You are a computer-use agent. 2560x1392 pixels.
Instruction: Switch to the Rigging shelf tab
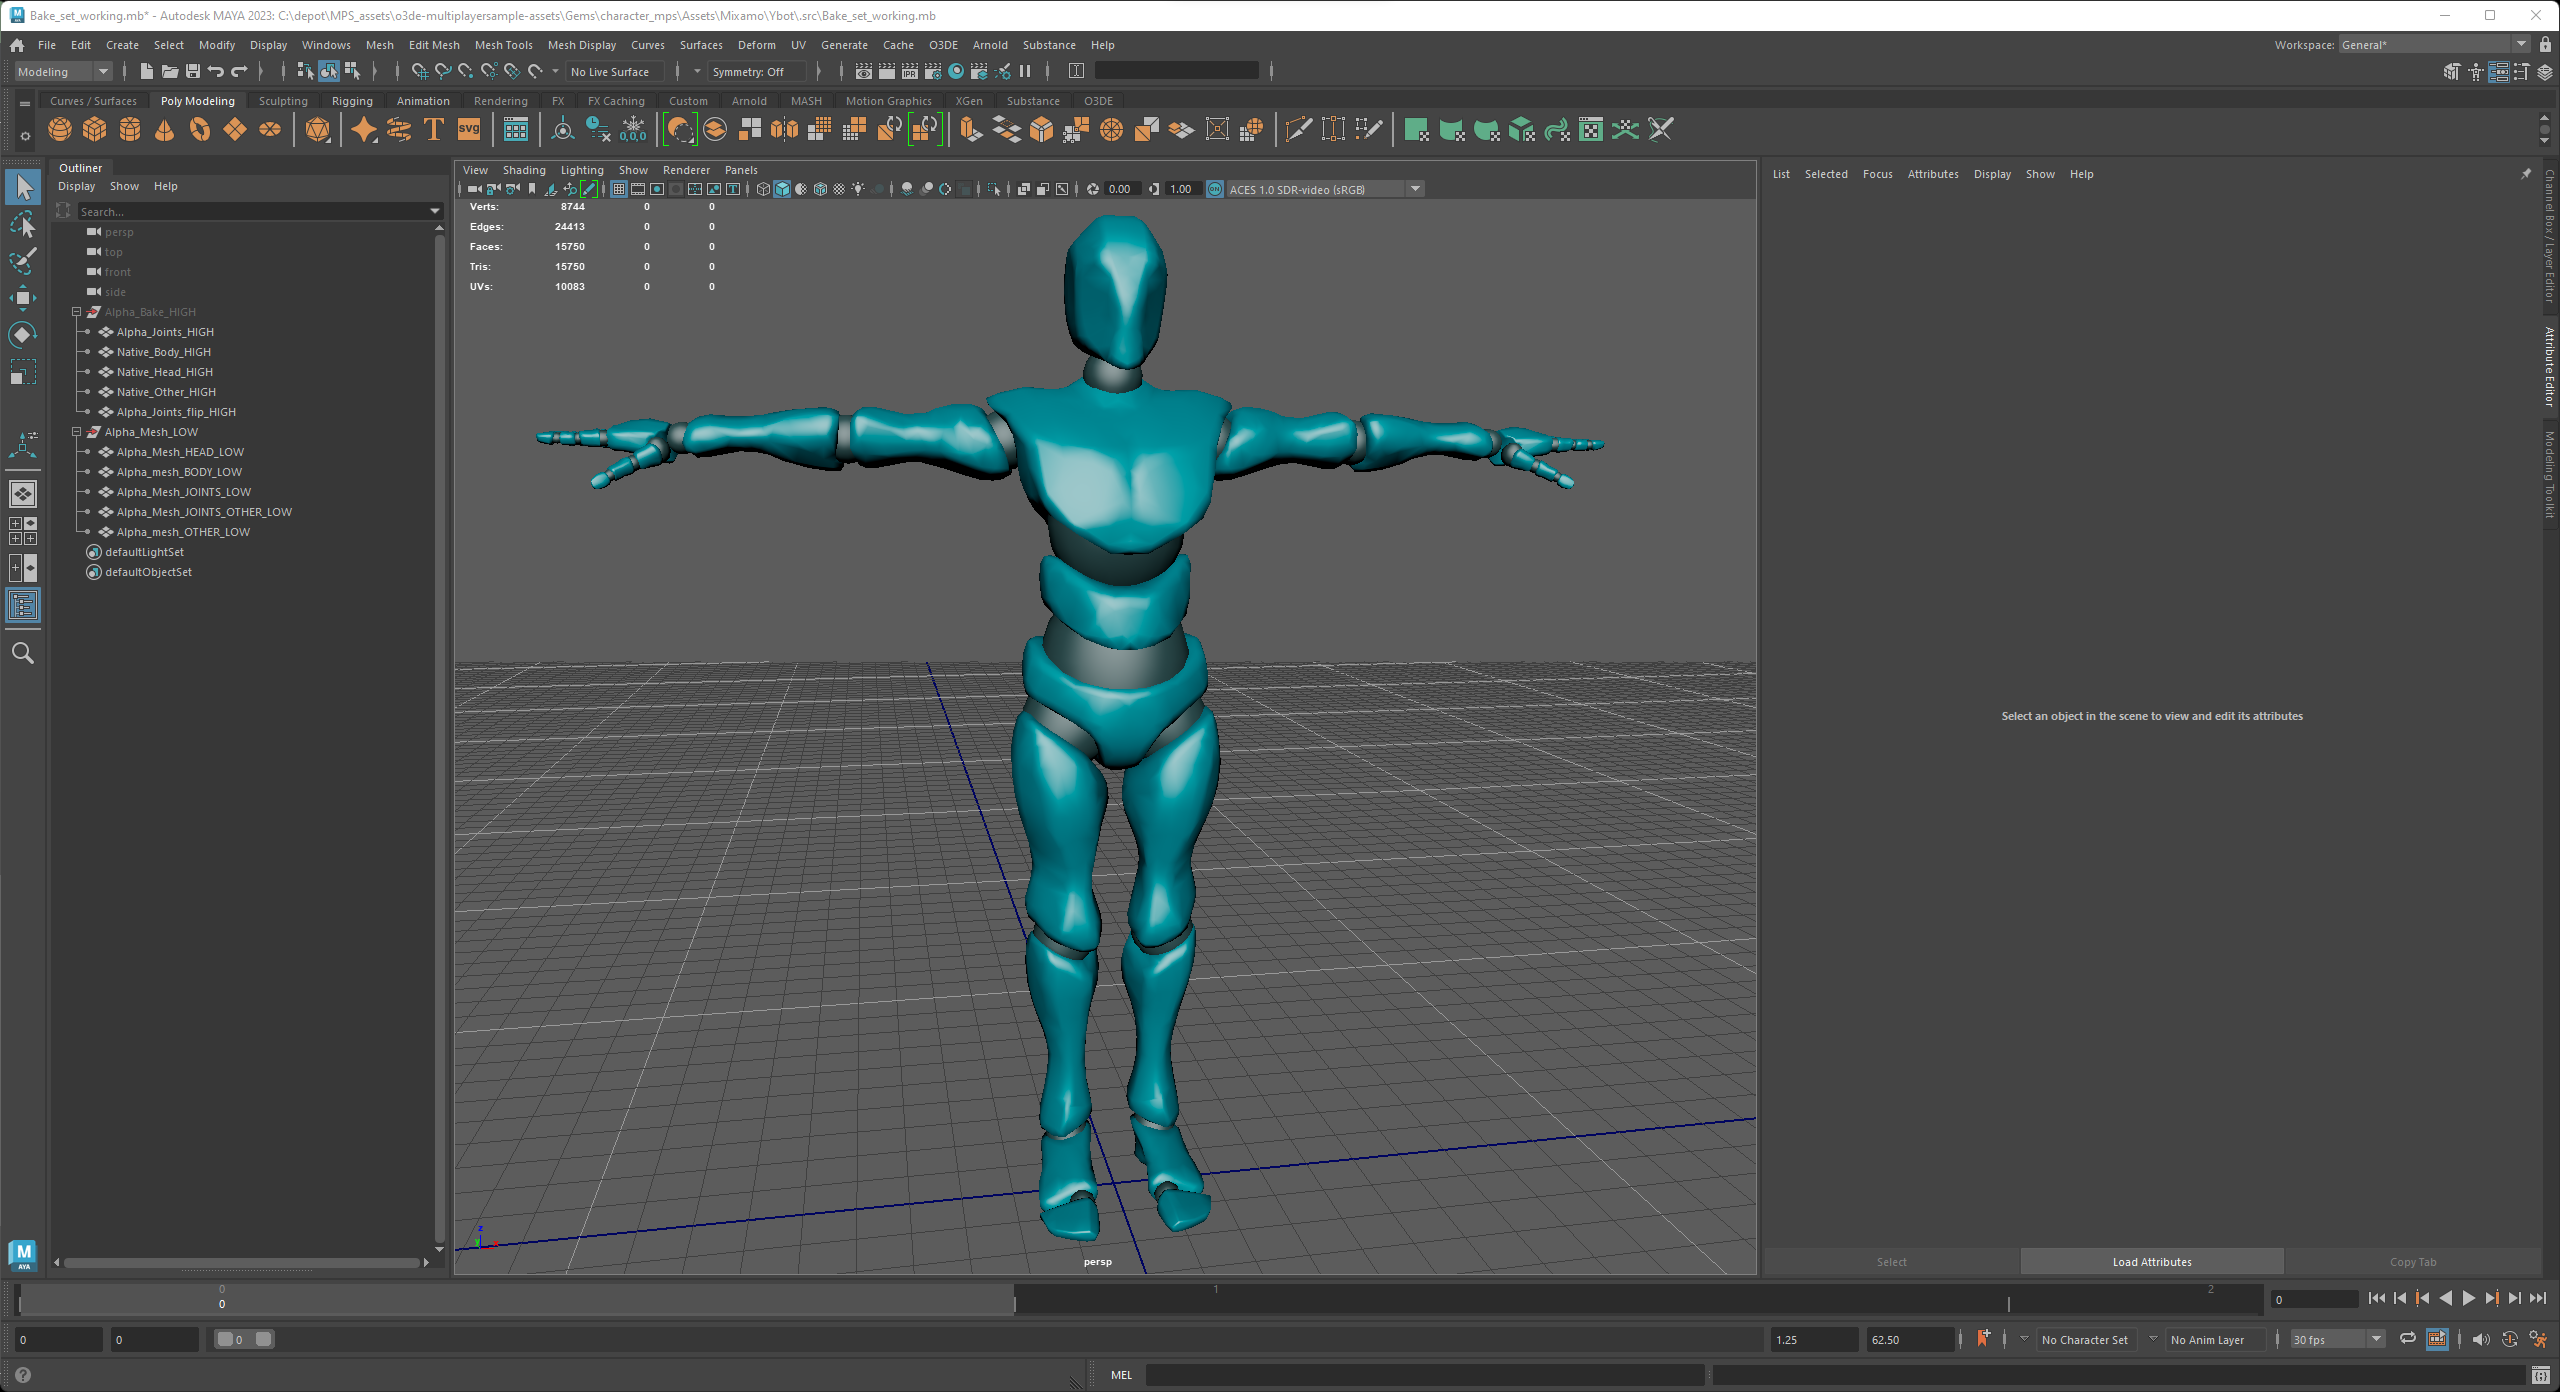[352, 101]
